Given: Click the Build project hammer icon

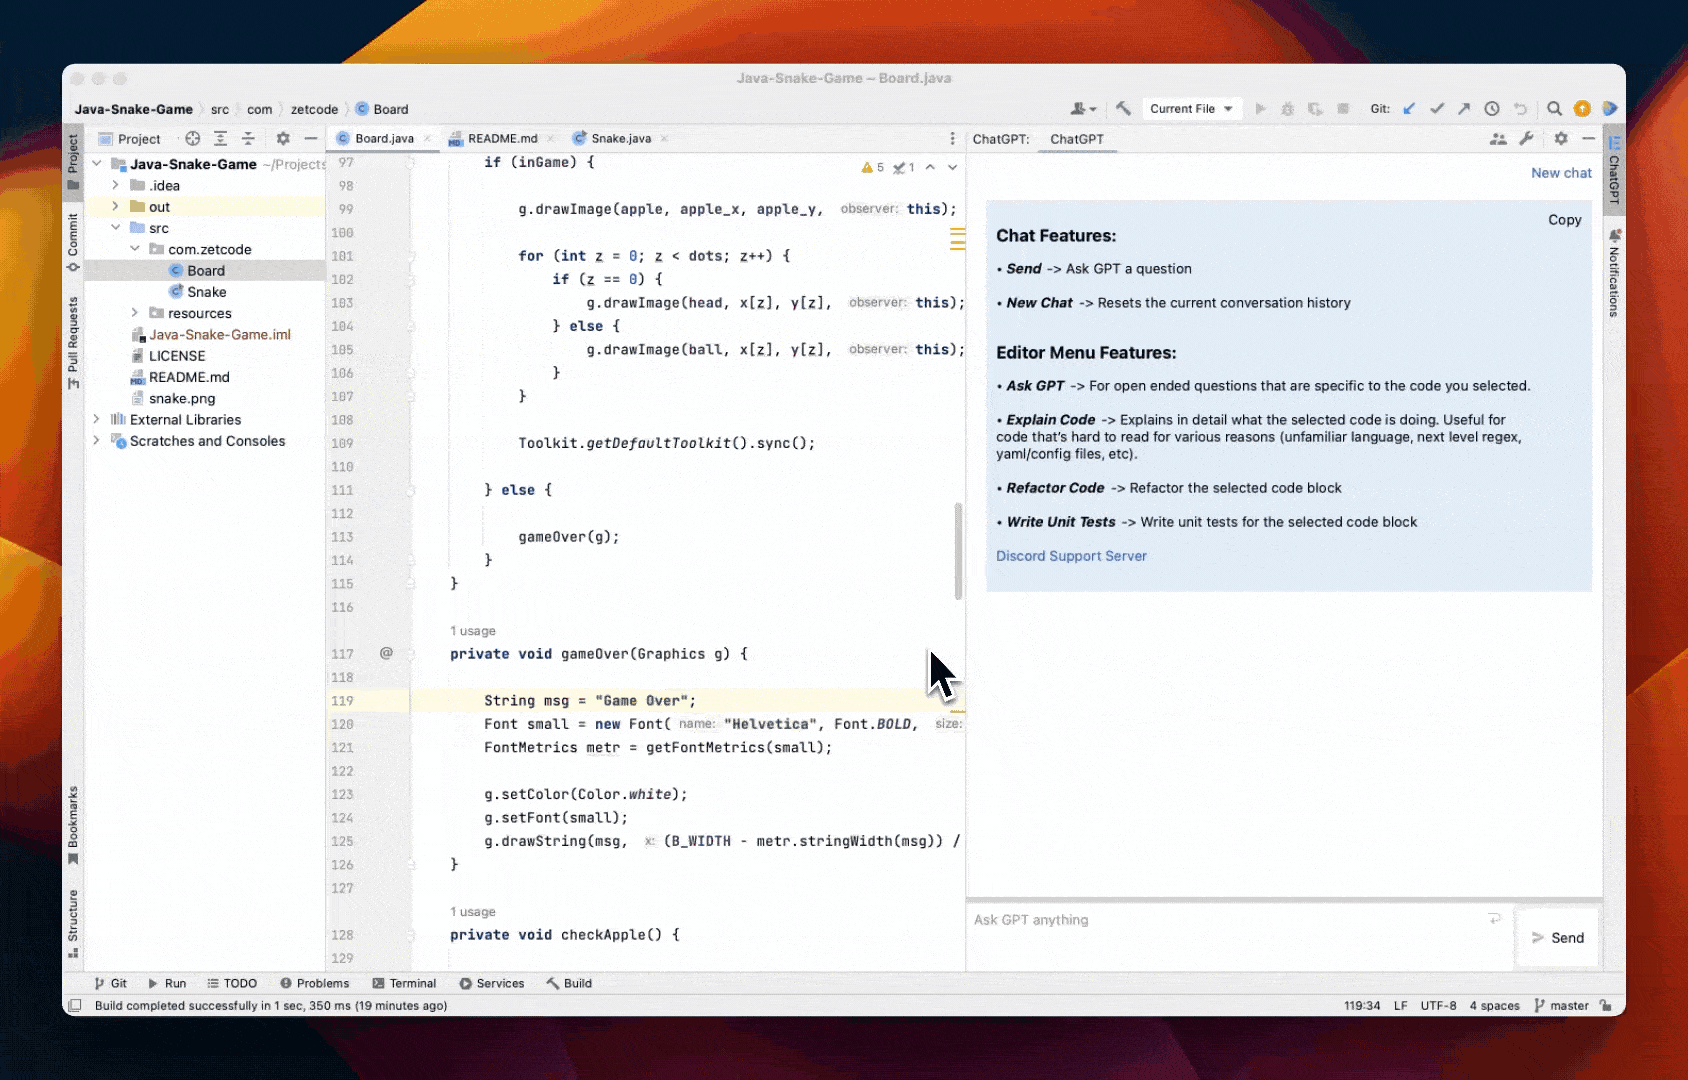Looking at the screenshot, I should (1123, 109).
